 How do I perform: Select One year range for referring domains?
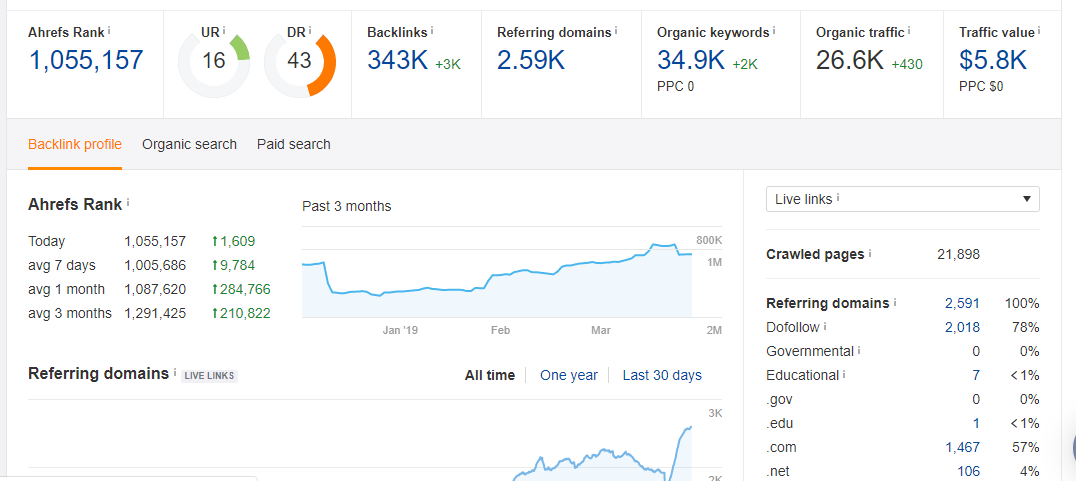[569, 375]
